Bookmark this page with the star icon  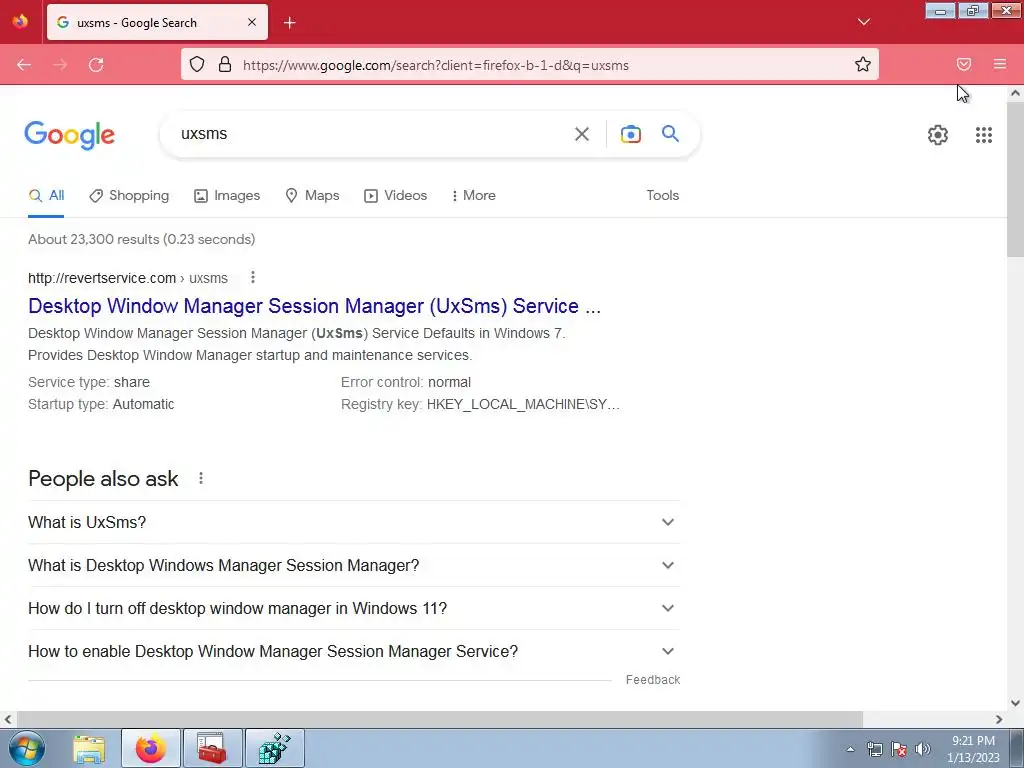[x=863, y=65]
